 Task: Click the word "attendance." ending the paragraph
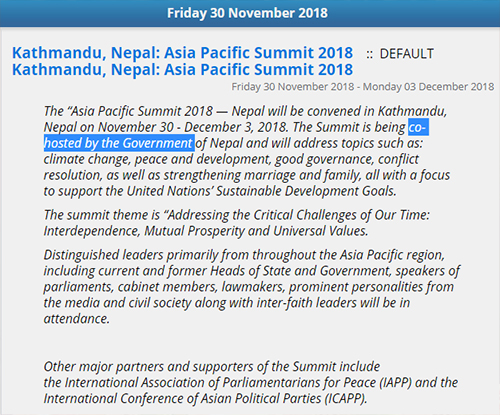pyautogui.click(x=77, y=319)
